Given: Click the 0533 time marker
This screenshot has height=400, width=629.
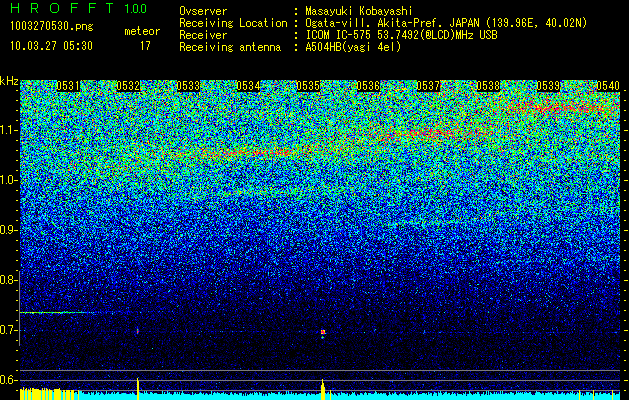Looking at the screenshot, I should (188, 86).
